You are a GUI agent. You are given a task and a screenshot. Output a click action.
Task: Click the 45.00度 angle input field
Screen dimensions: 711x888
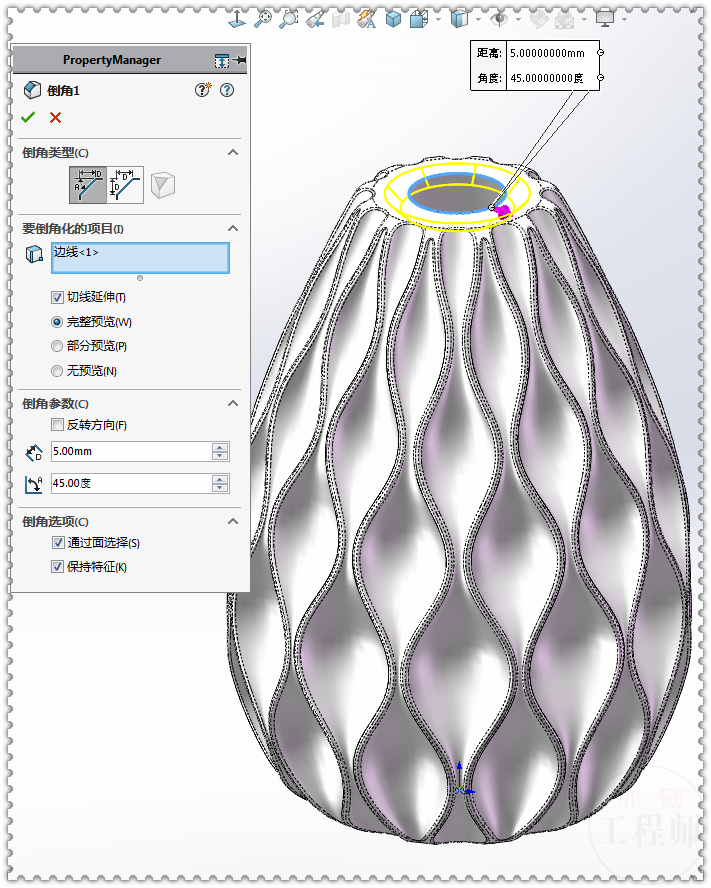tap(131, 484)
